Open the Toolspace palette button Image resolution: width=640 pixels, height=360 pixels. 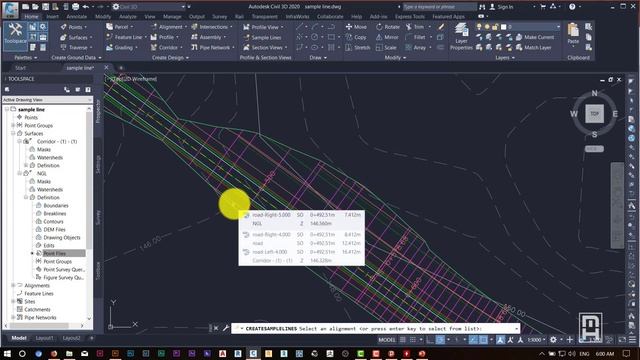[x=15, y=35]
